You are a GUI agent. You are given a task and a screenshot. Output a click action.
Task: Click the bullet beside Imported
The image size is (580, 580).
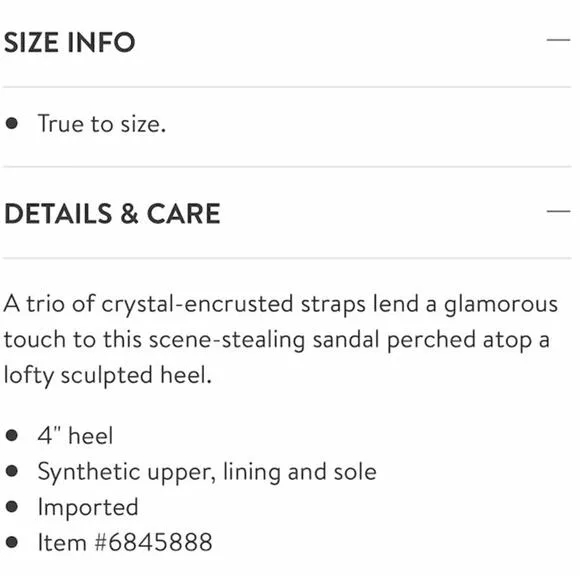coord(12,506)
